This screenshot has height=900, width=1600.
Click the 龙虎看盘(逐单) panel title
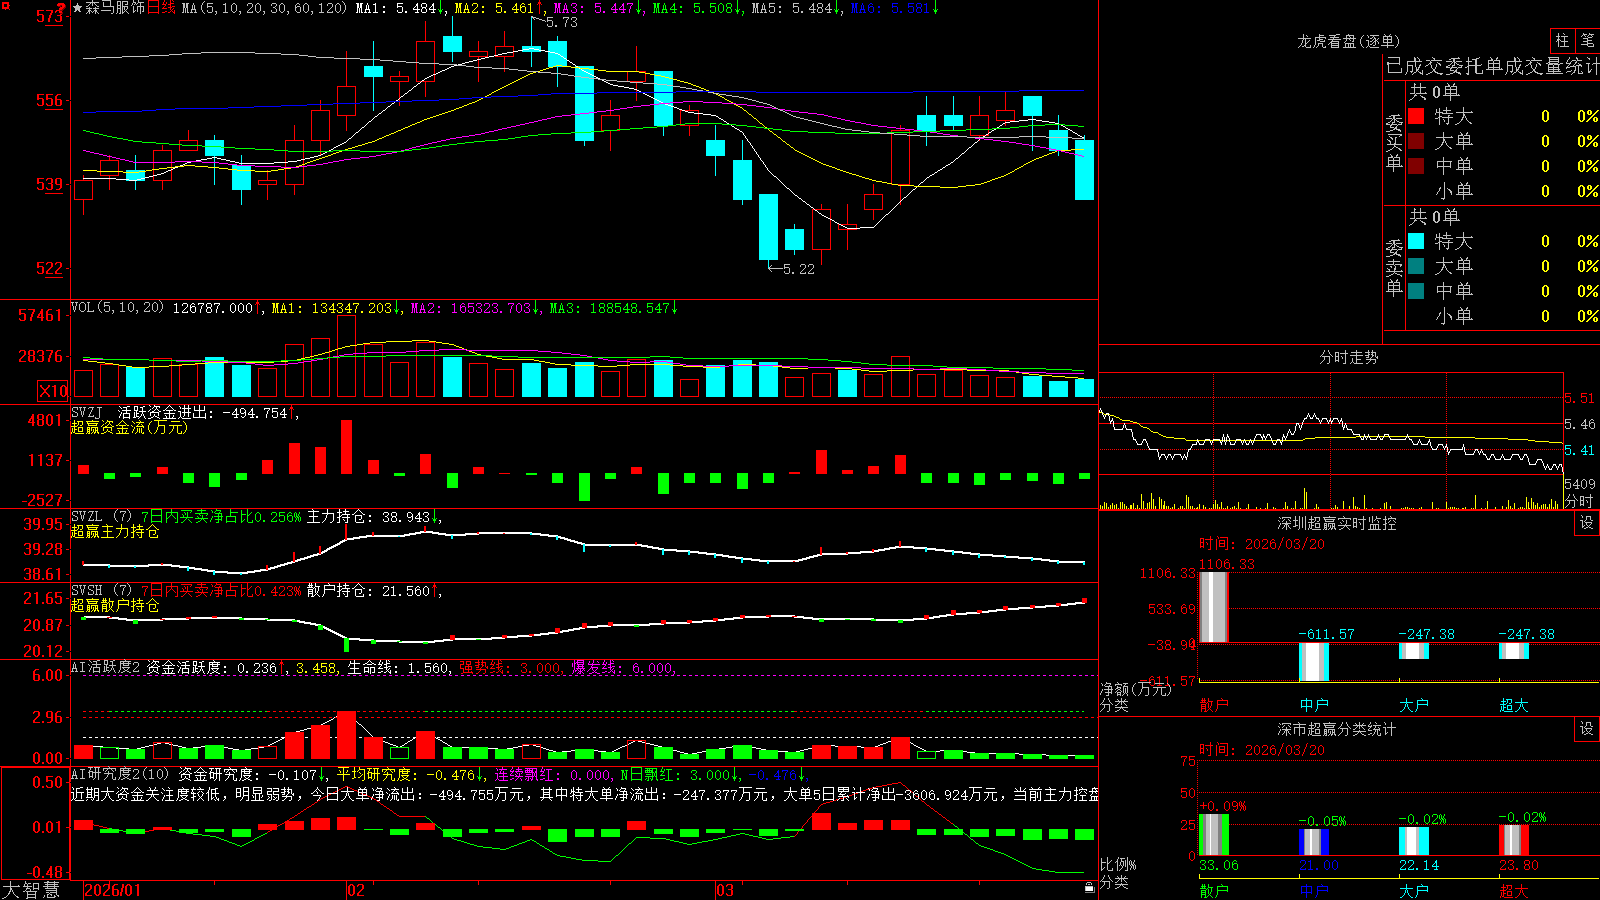pyautogui.click(x=1348, y=41)
